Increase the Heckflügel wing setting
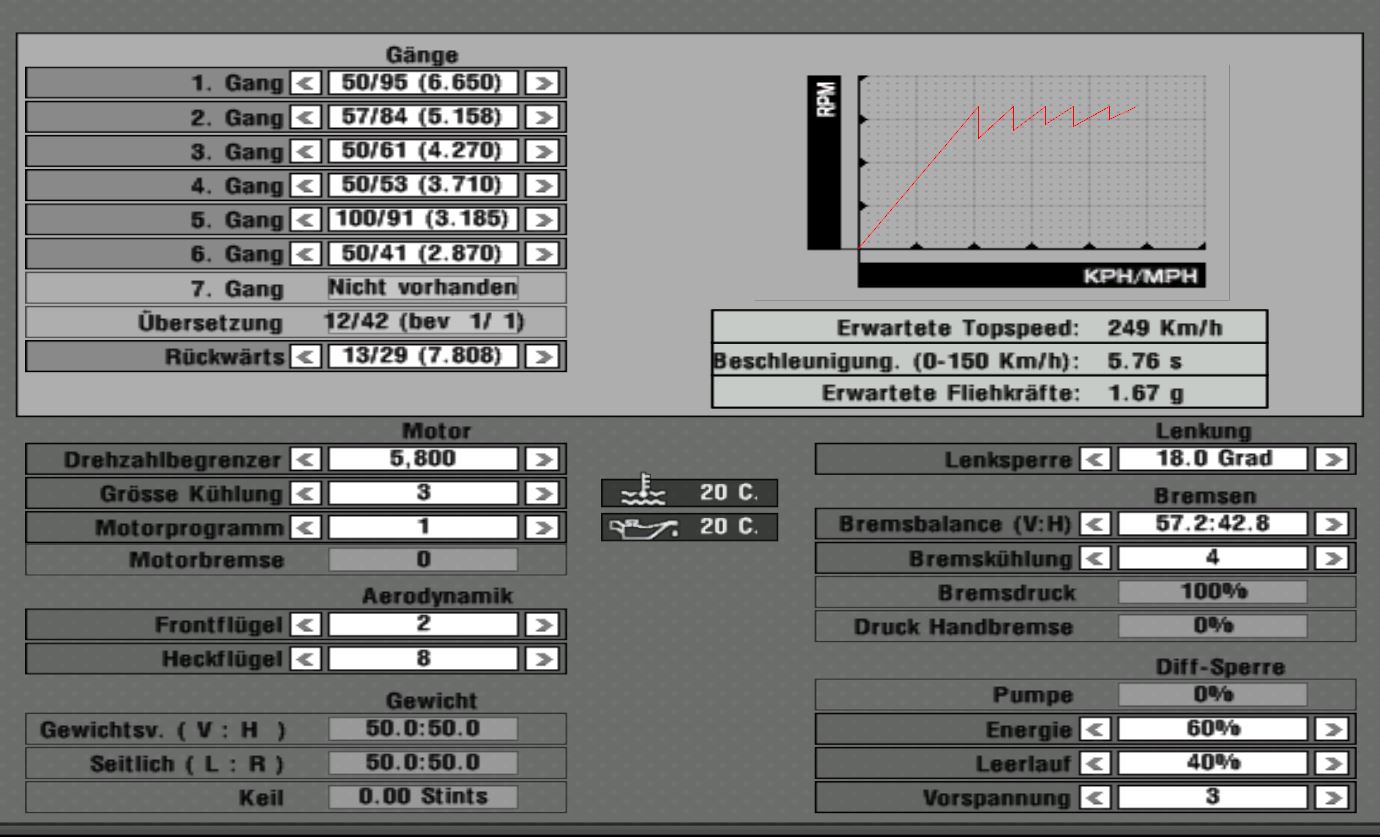Viewport: 1380px width, 837px height. click(541, 659)
